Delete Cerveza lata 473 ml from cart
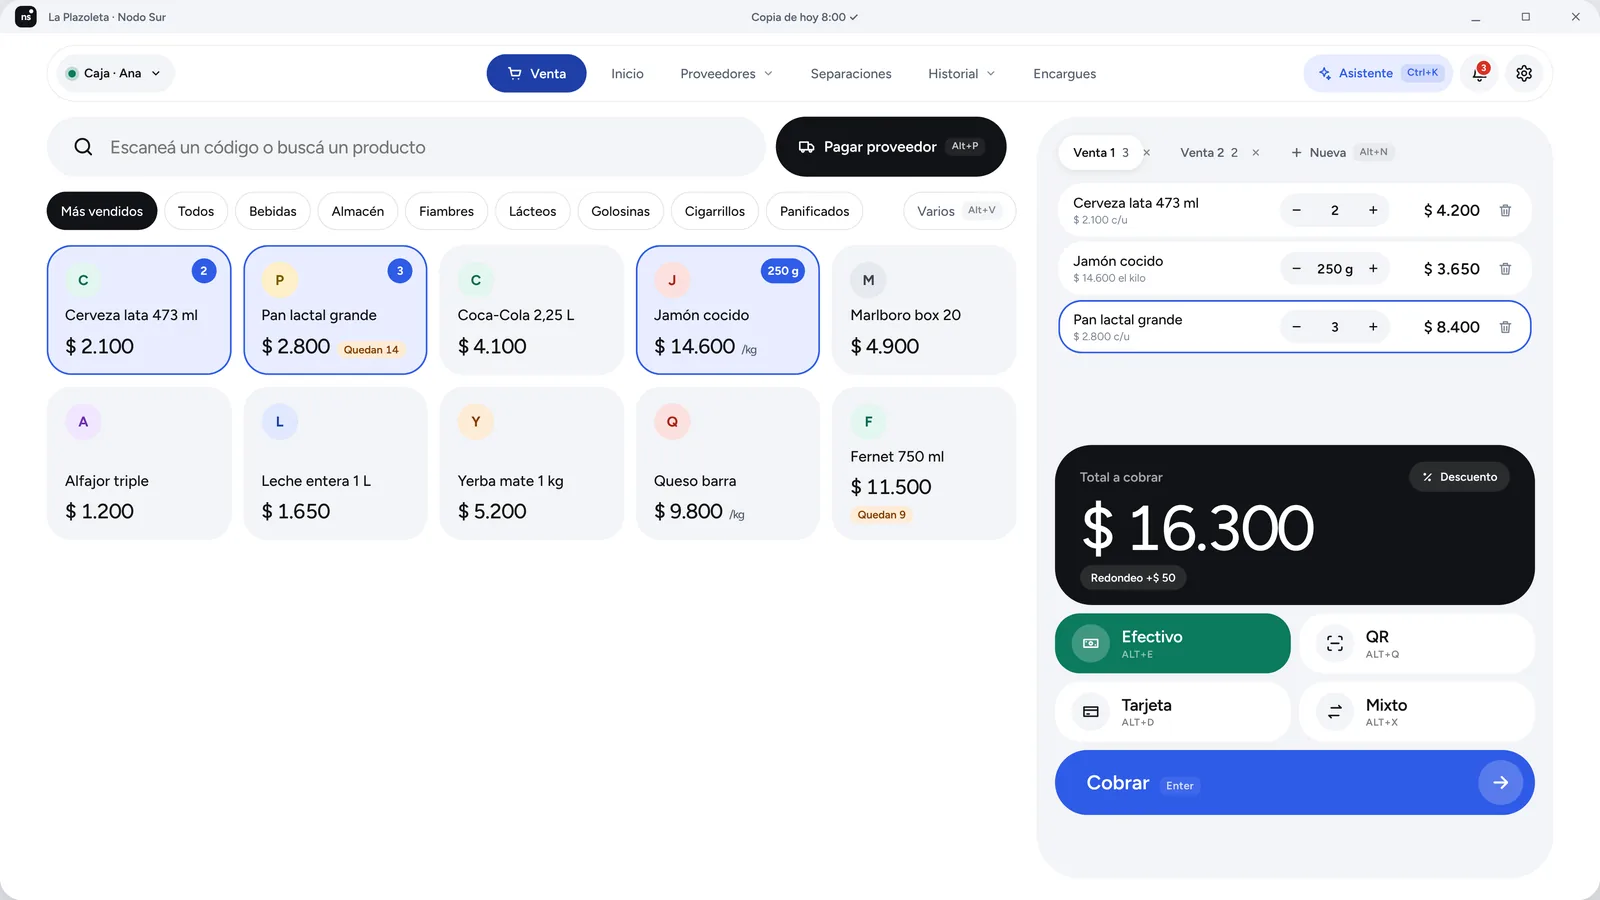The height and width of the screenshot is (900, 1600). (1505, 210)
